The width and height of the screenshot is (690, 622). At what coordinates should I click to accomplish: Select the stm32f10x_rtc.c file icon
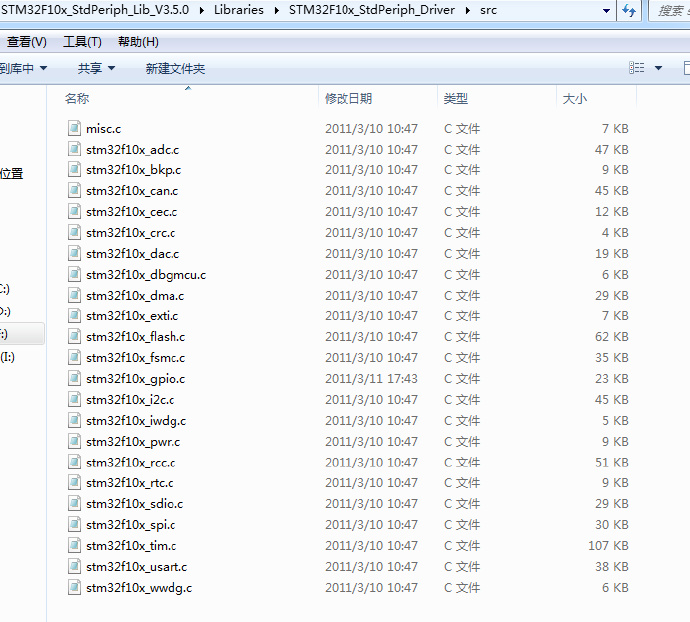[x=74, y=482]
